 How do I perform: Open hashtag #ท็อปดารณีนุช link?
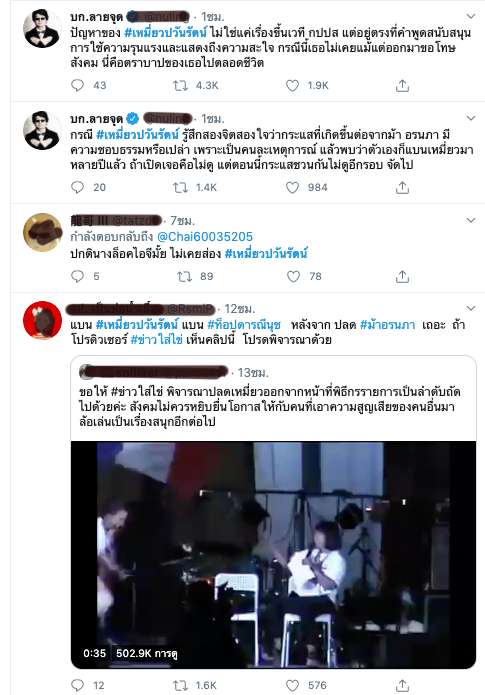click(x=244, y=324)
